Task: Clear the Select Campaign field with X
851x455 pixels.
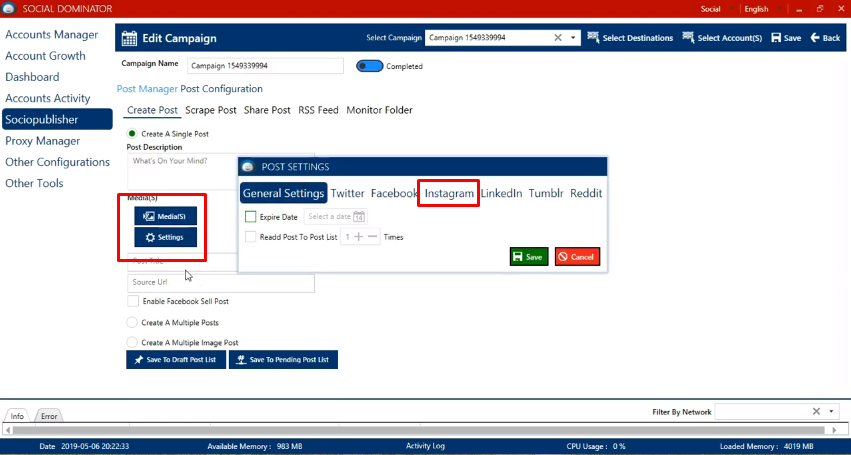Action: click(557, 38)
